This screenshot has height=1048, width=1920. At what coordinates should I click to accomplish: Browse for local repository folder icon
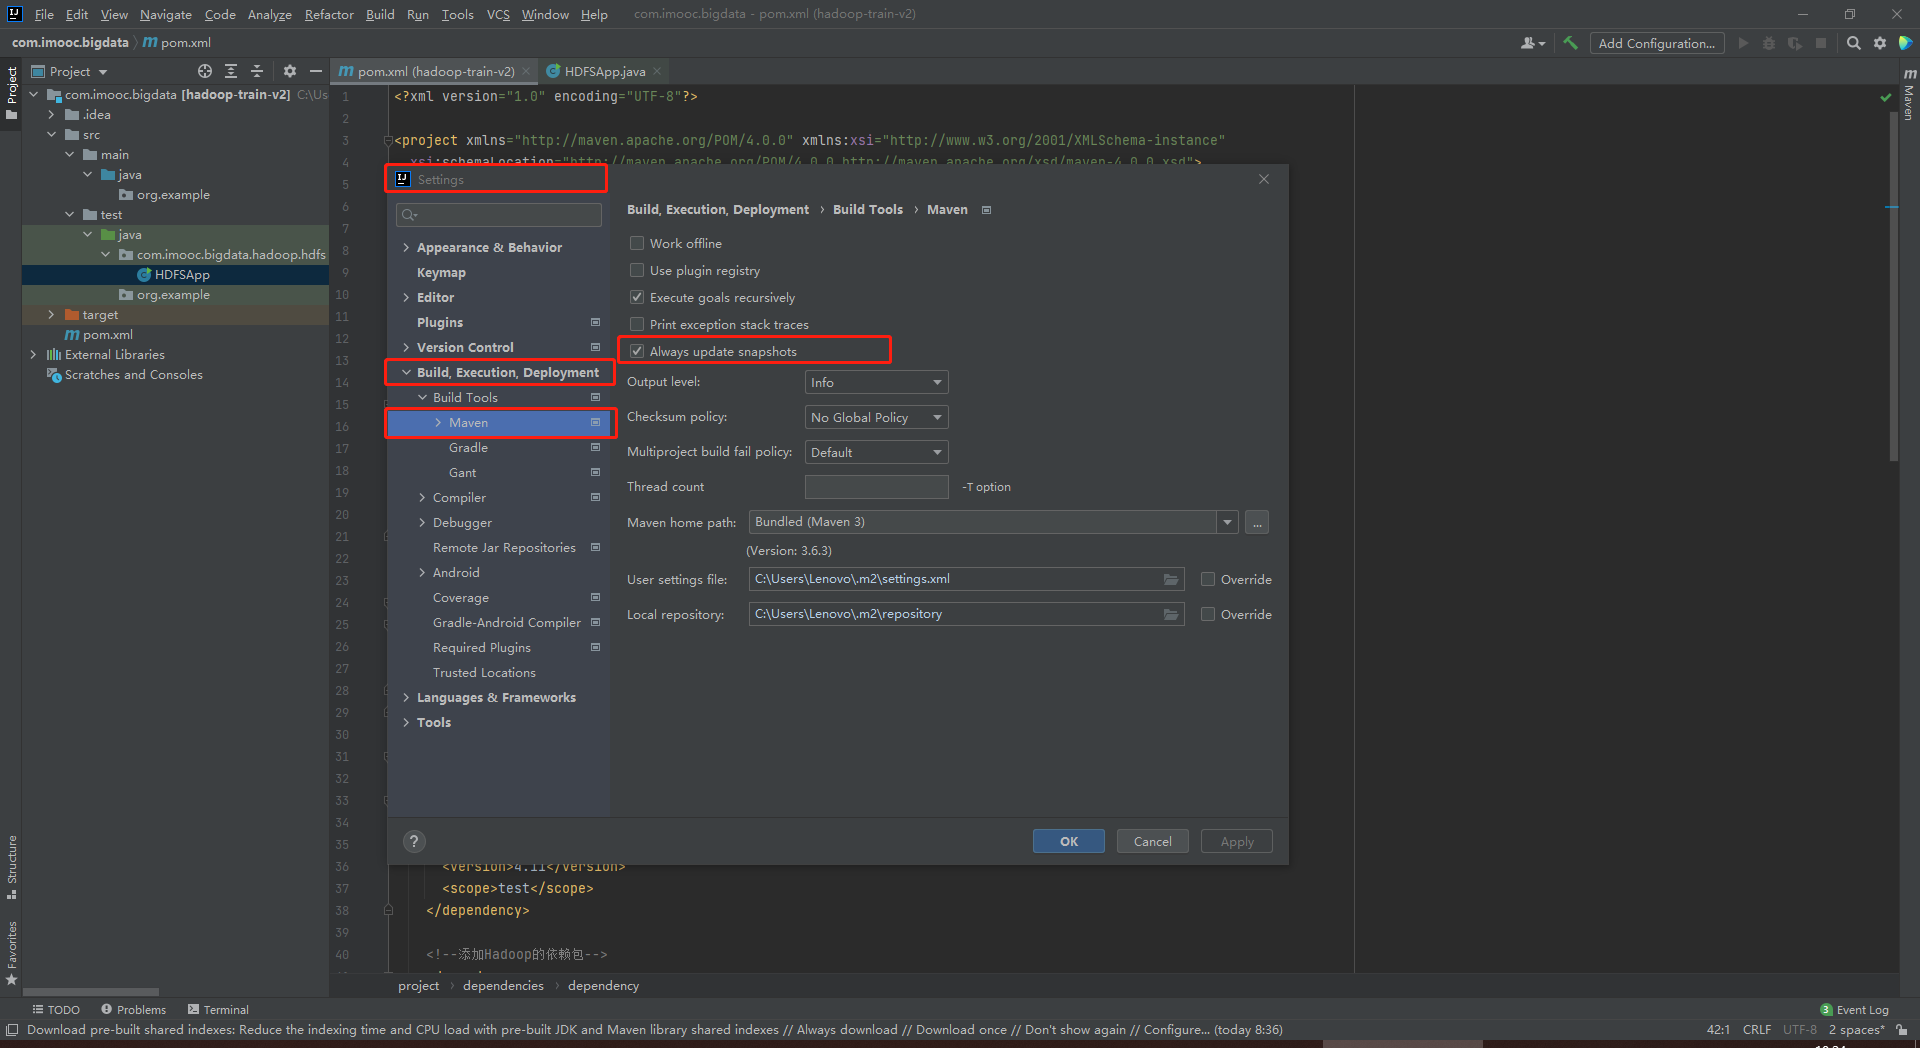click(x=1171, y=614)
